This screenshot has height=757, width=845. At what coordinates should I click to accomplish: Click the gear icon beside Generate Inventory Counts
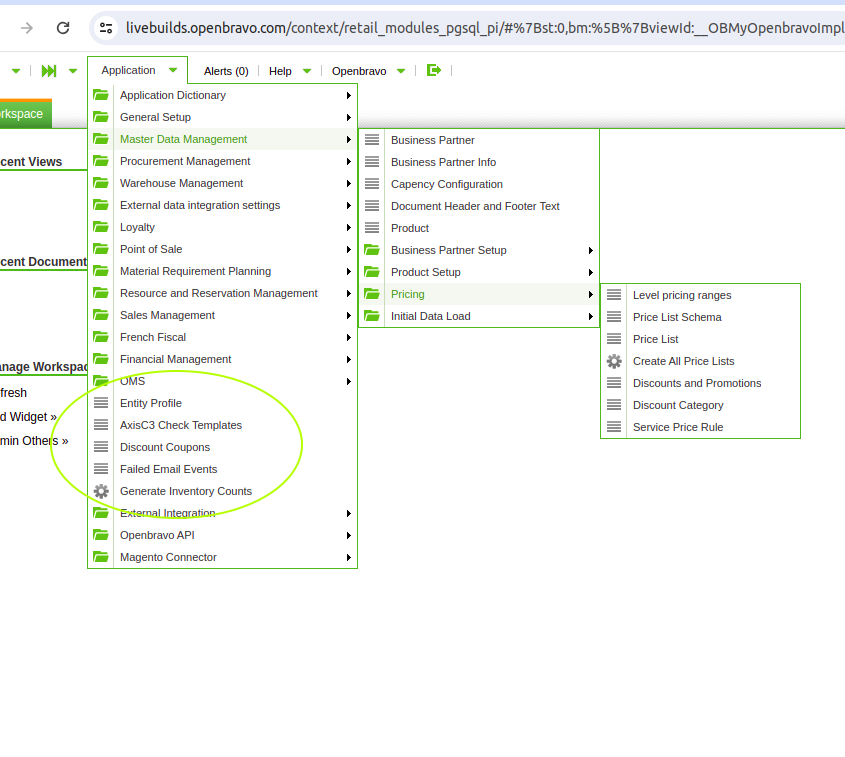(101, 491)
